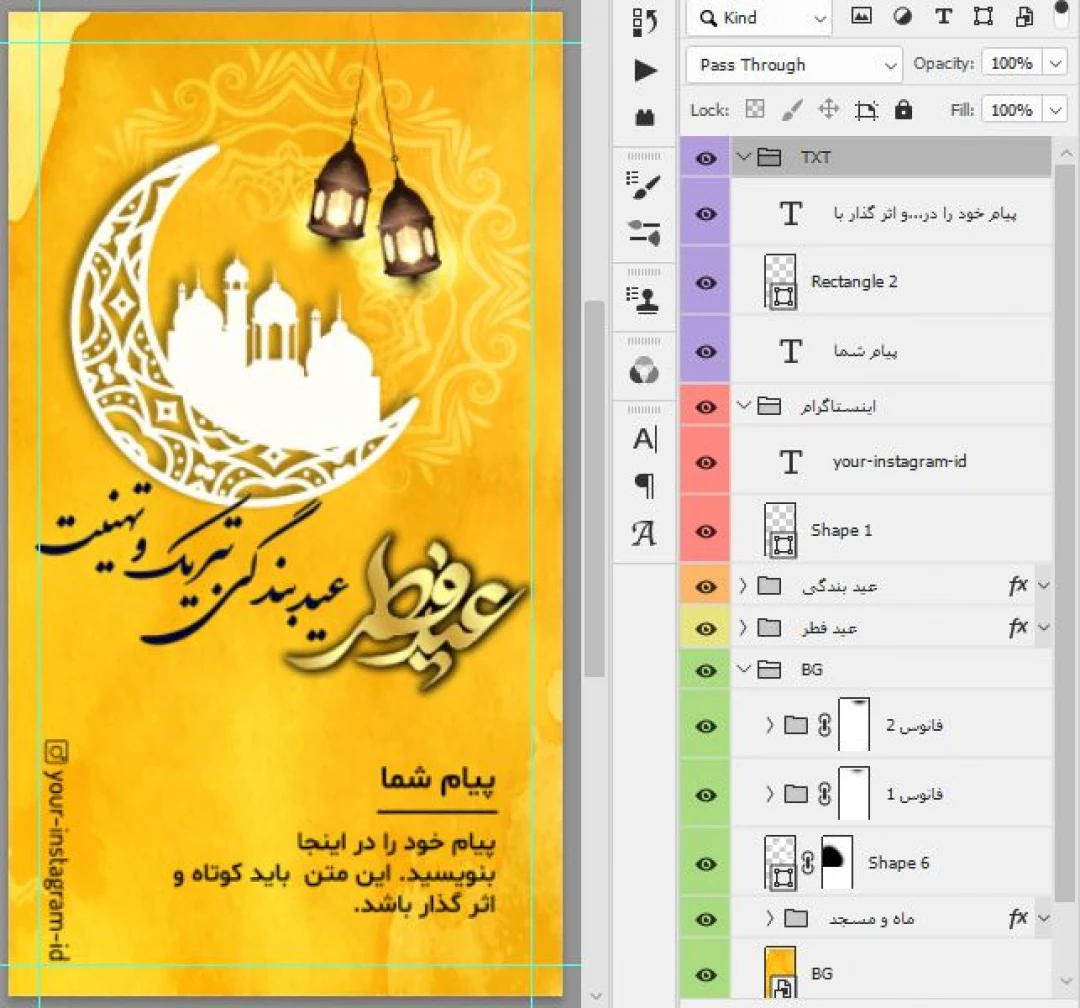
Task: Open the Glyphs panel icon
Action: point(645,534)
